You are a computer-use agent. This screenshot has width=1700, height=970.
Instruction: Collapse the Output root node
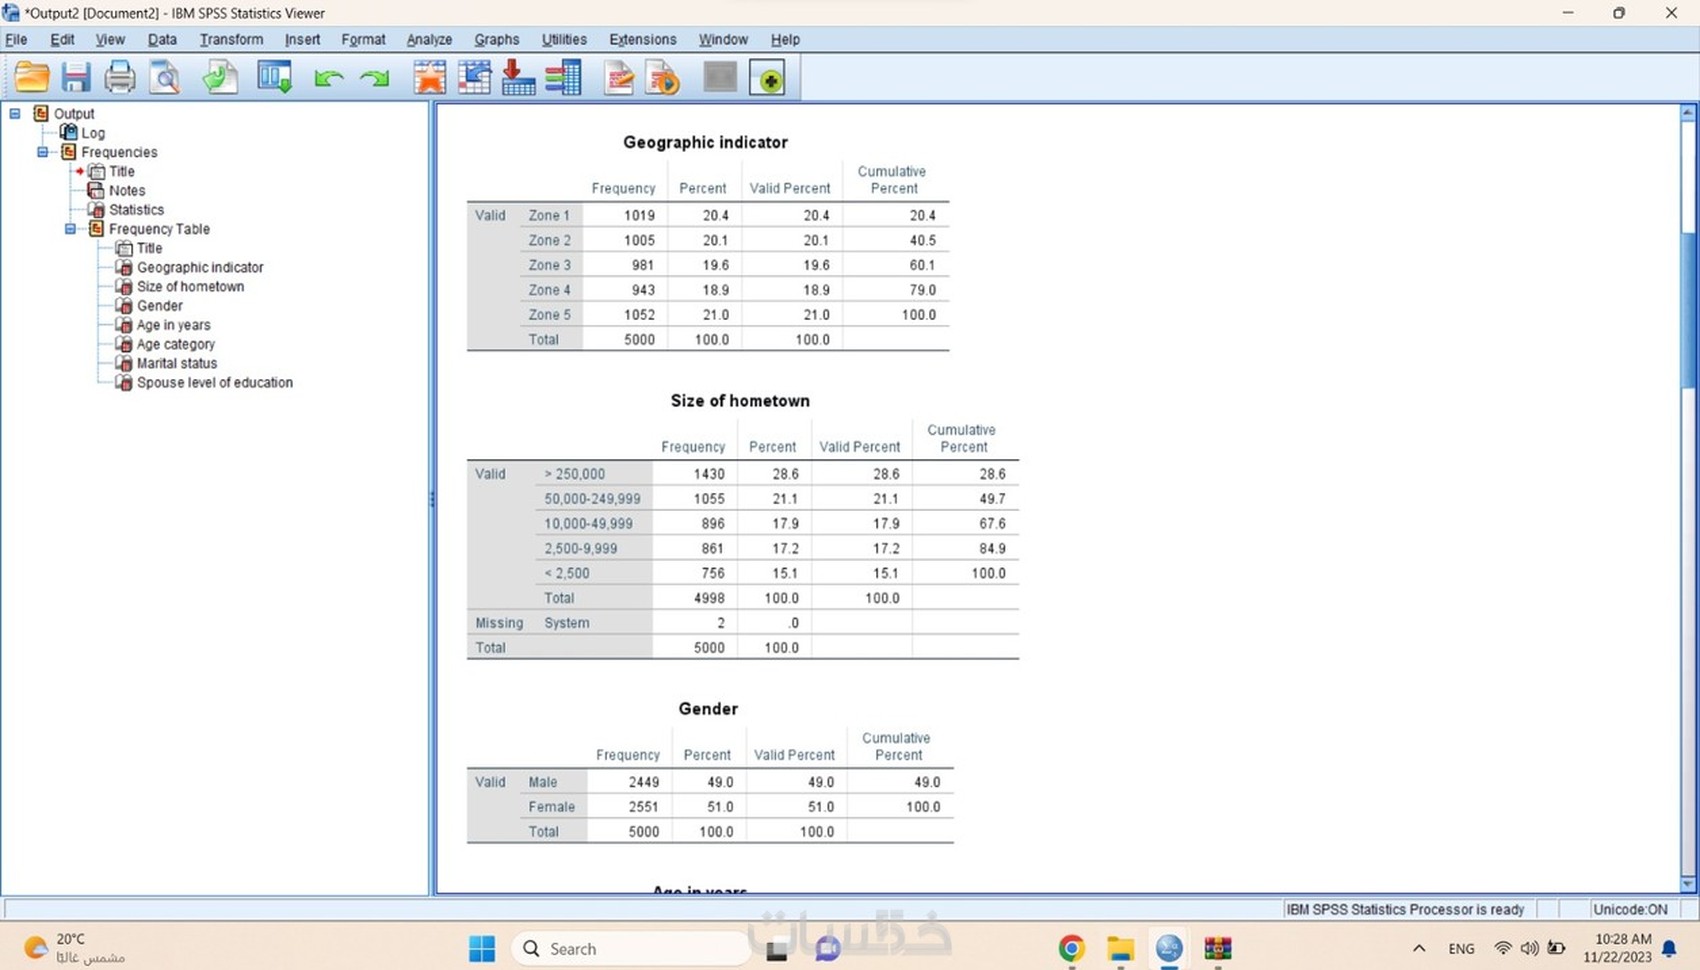15,114
